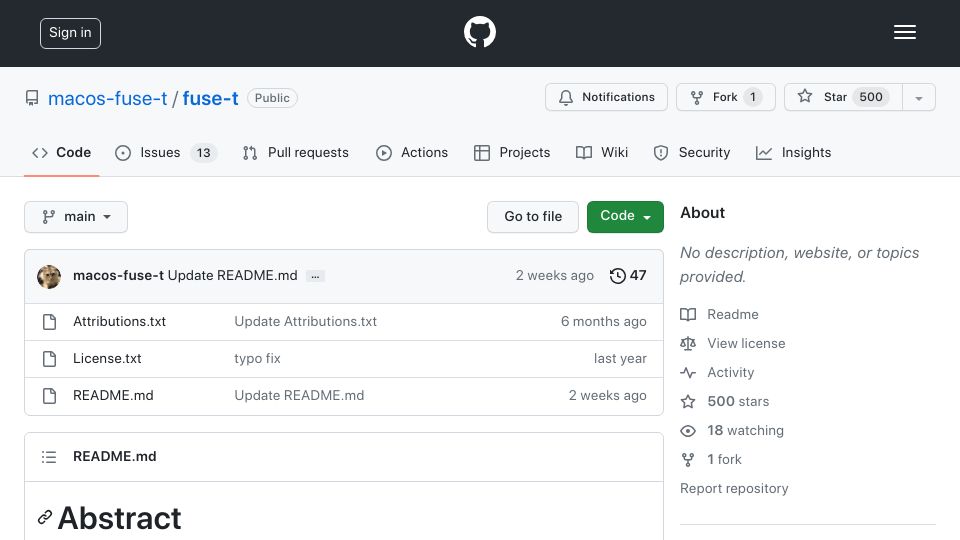Open the Pull requests tab
Image resolution: width=960 pixels, height=540 pixels.
pos(296,152)
